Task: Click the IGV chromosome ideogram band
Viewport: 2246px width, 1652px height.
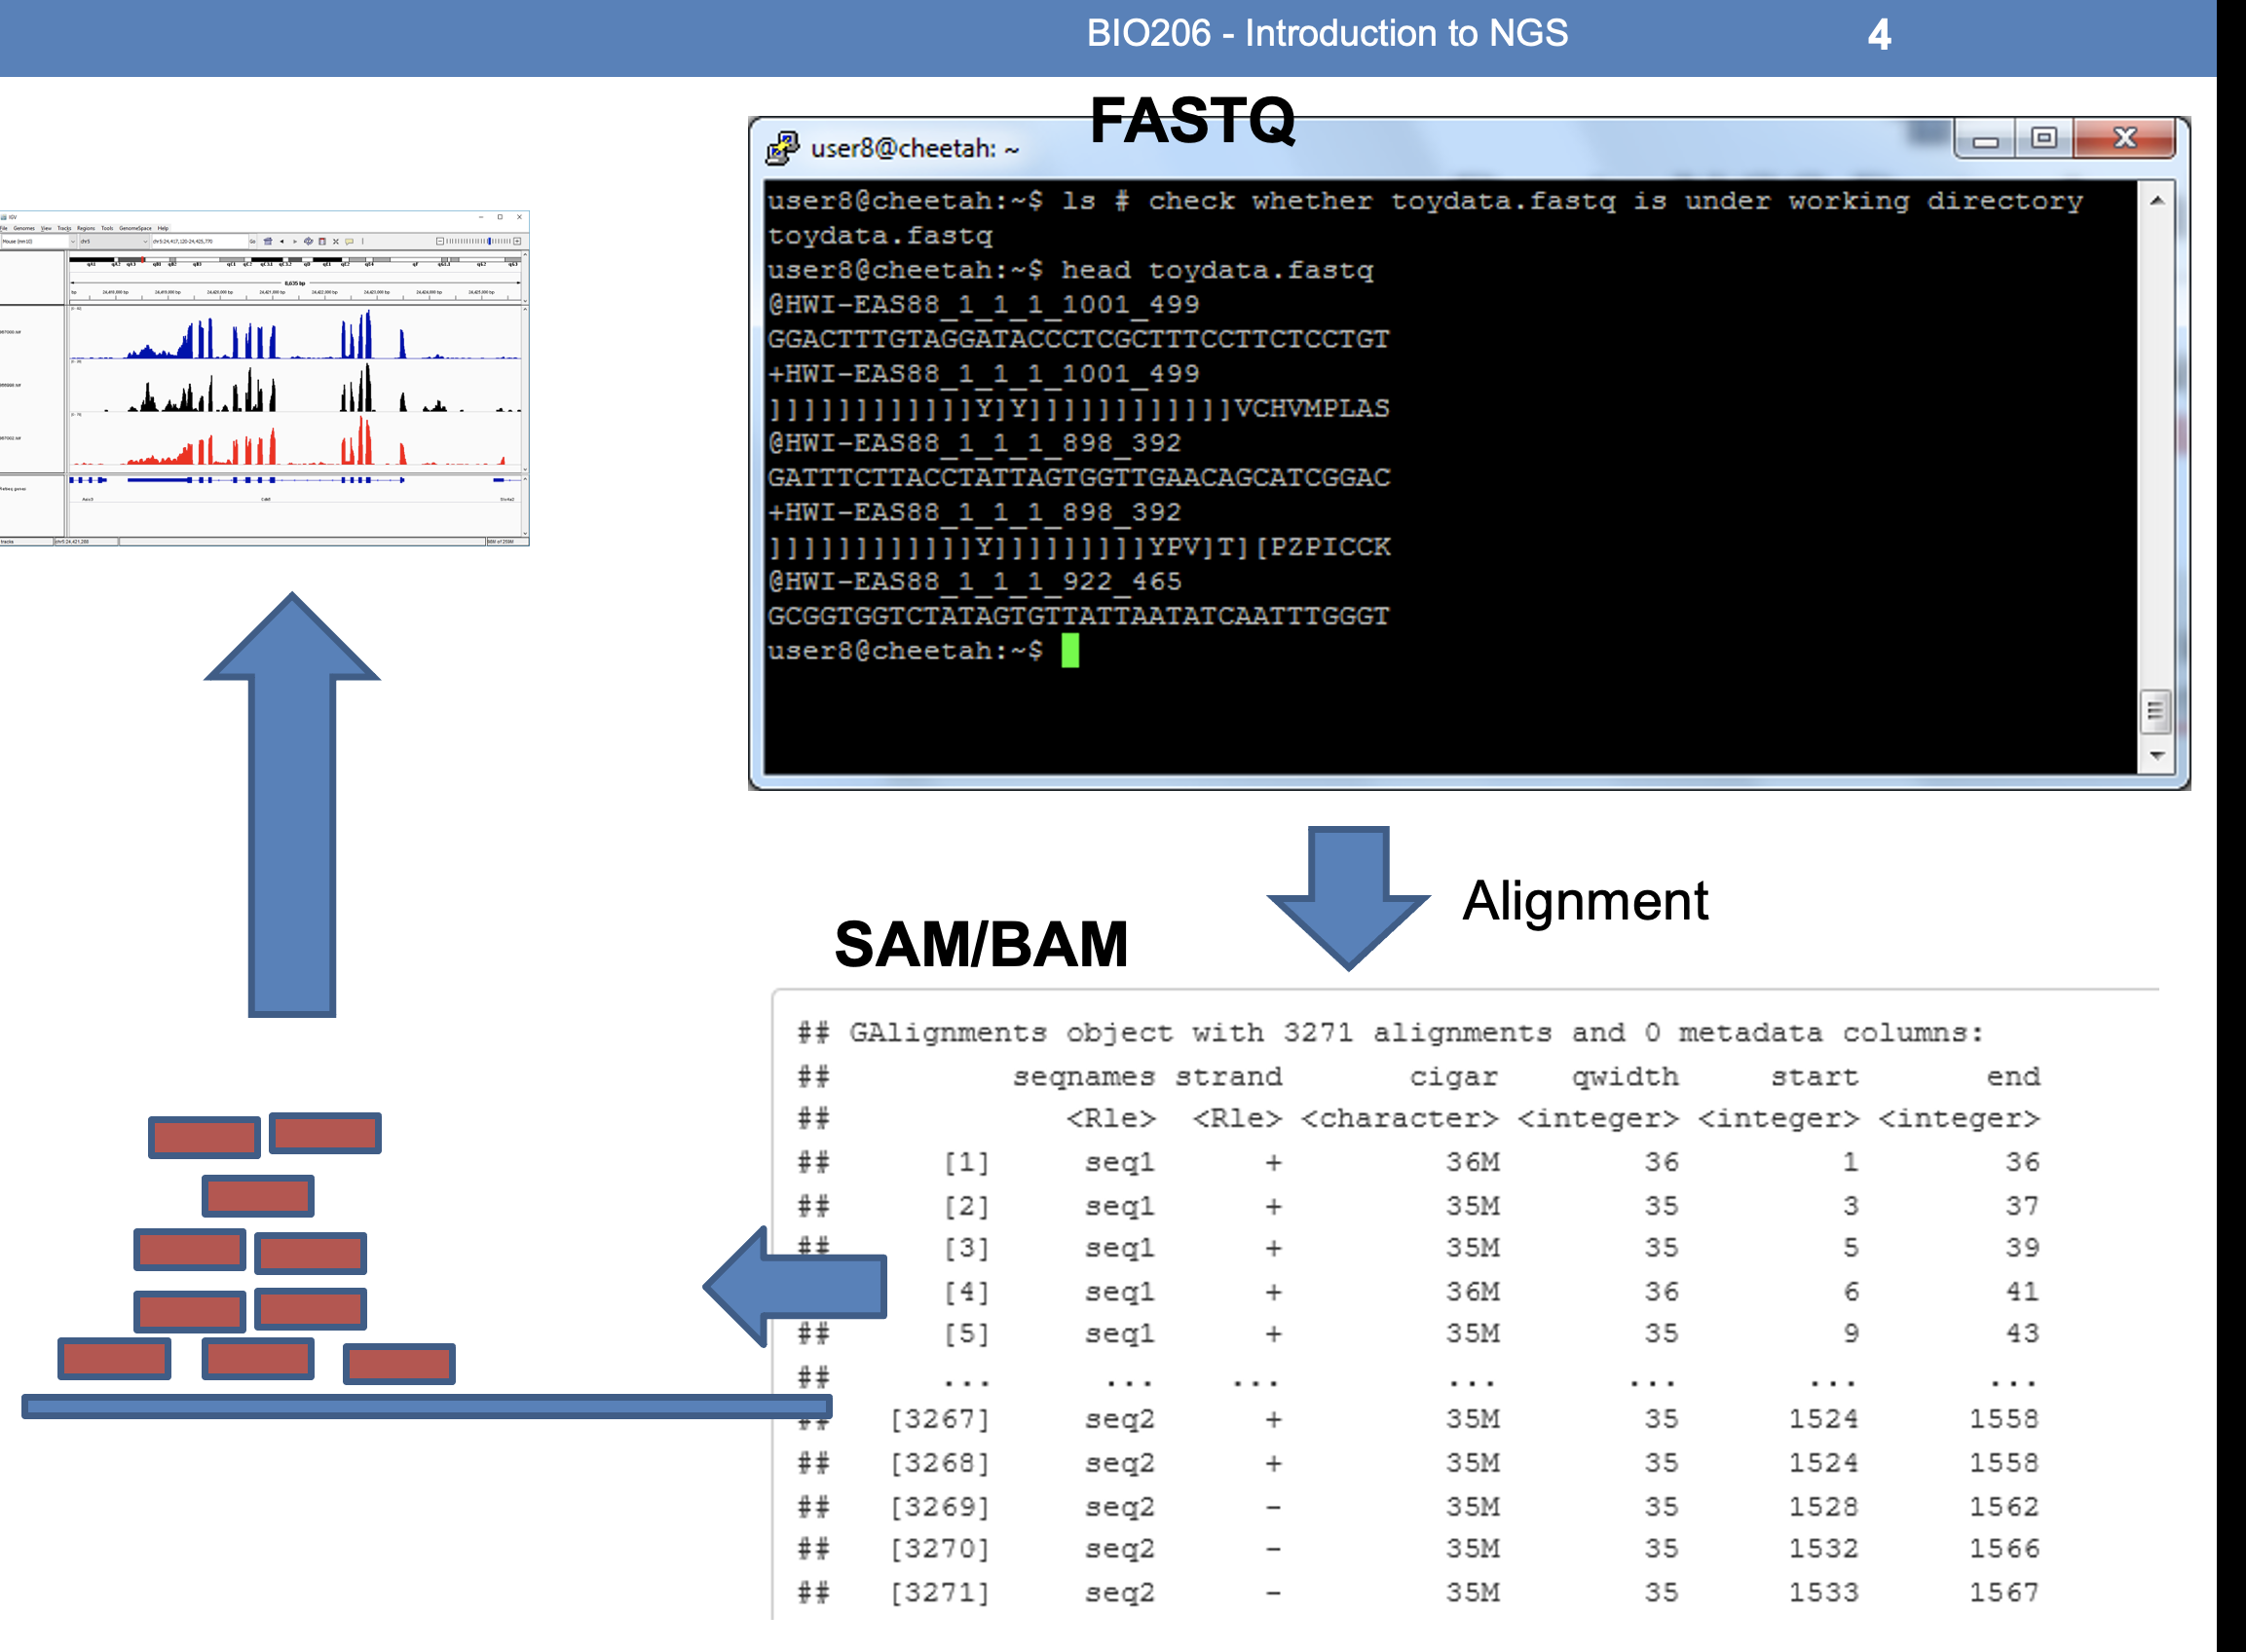Action: click(x=295, y=261)
